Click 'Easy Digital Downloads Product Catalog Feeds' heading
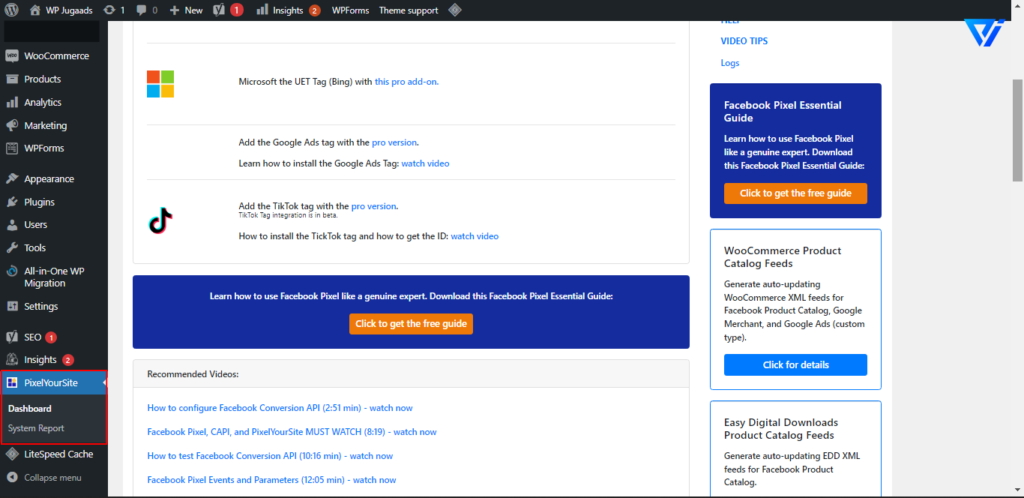1024x498 pixels. coord(781,429)
